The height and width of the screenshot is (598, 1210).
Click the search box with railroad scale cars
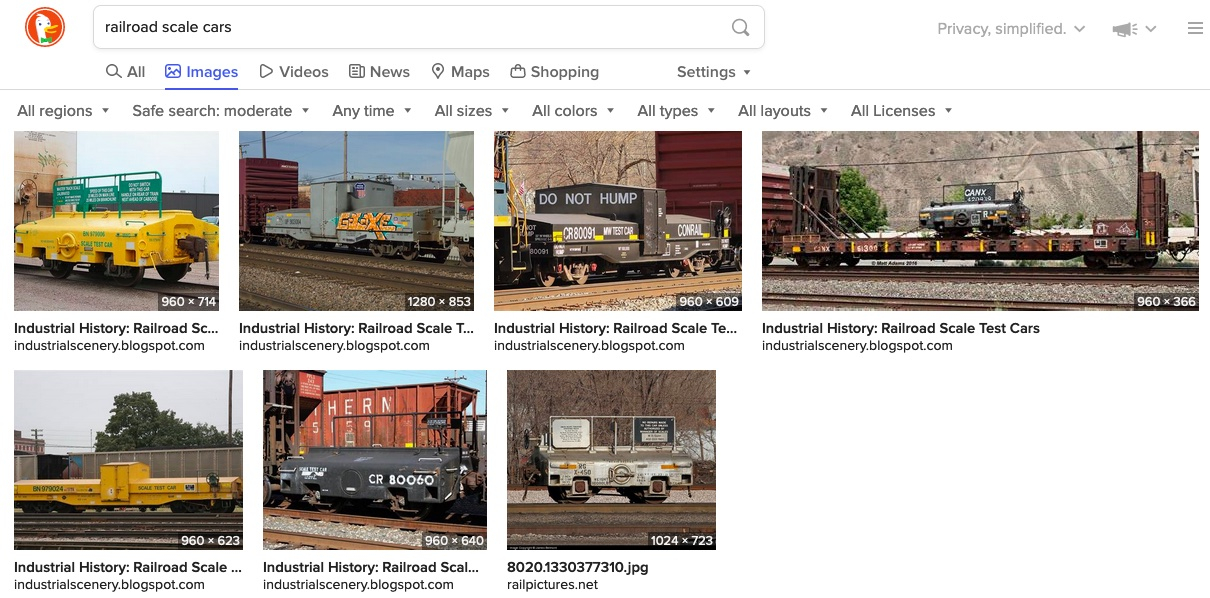pyautogui.click(x=410, y=28)
